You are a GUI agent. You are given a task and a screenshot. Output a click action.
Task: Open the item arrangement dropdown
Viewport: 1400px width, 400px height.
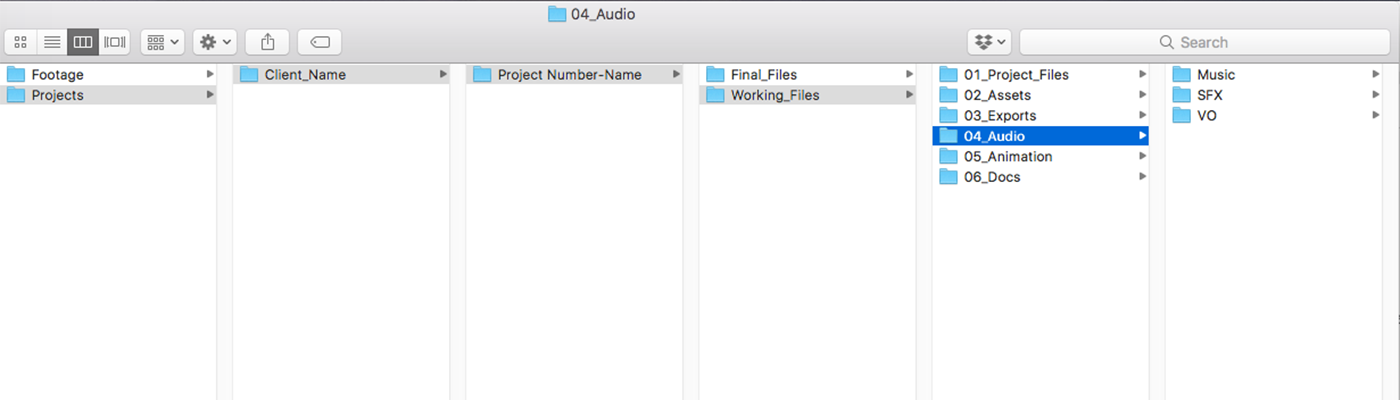(x=162, y=42)
